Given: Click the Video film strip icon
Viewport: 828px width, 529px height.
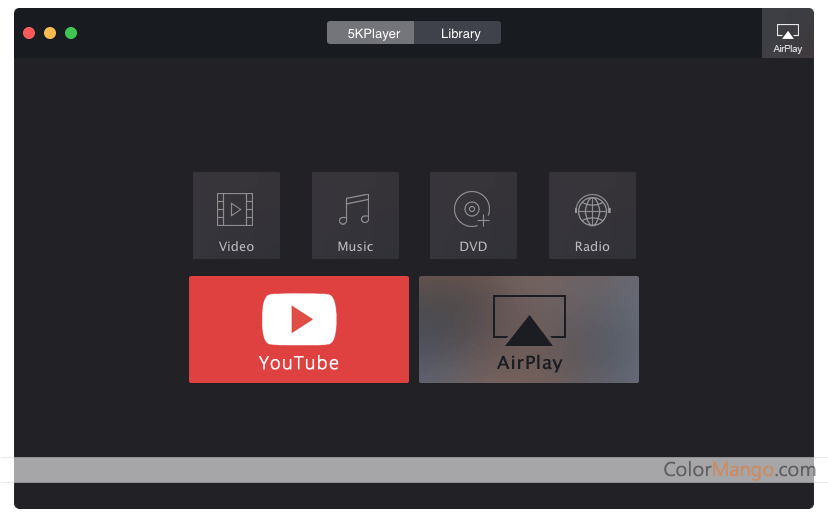Looking at the screenshot, I should pyautogui.click(x=235, y=209).
